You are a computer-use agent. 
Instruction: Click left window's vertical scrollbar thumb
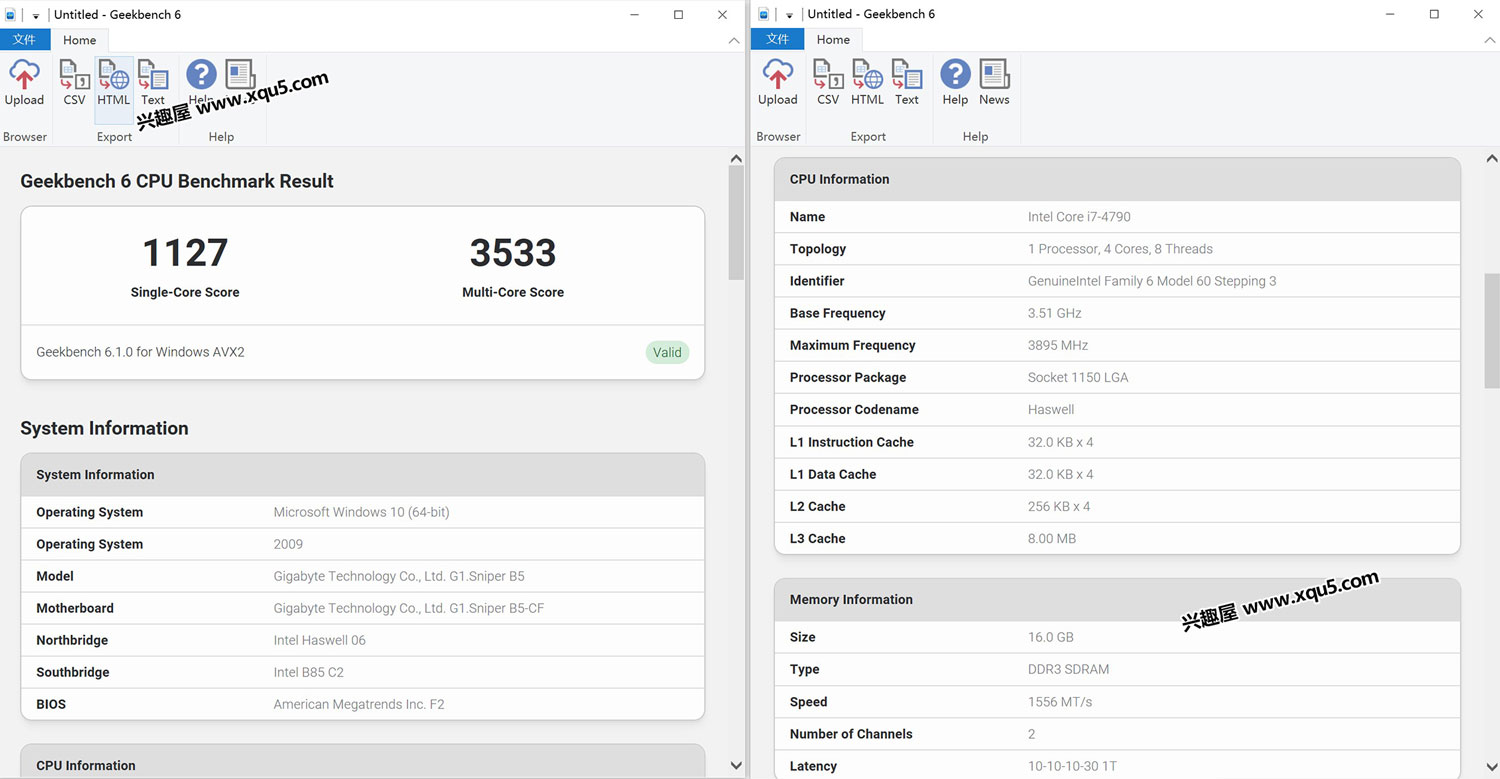point(736,222)
